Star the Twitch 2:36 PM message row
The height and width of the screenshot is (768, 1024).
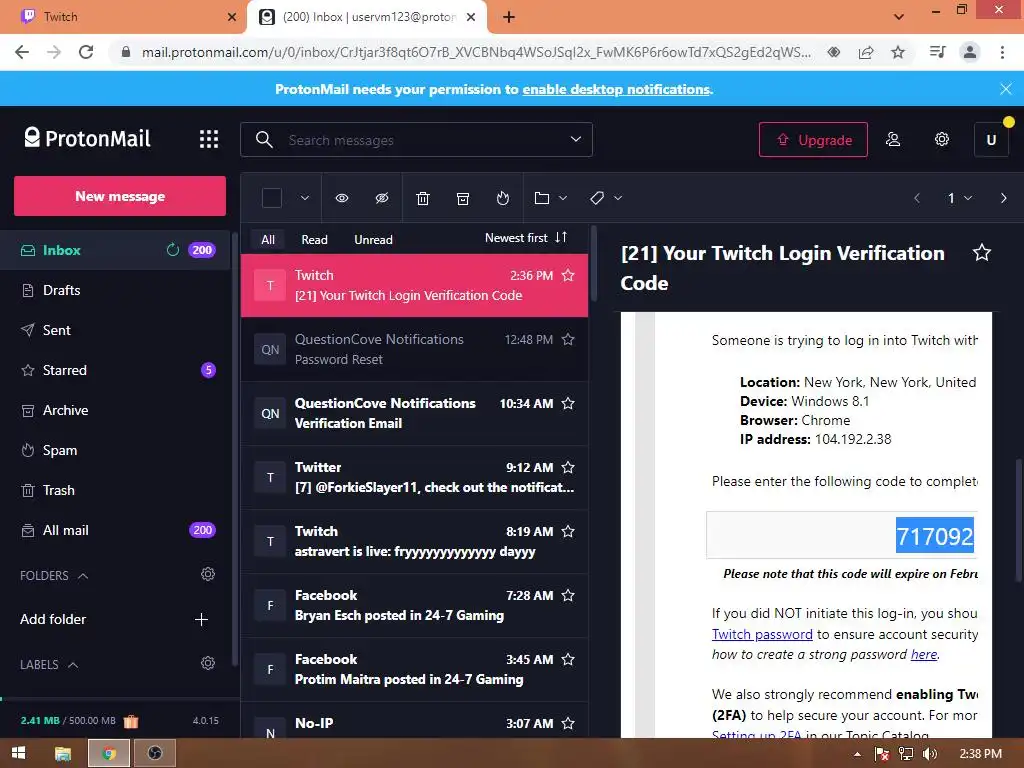(x=568, y=275)
